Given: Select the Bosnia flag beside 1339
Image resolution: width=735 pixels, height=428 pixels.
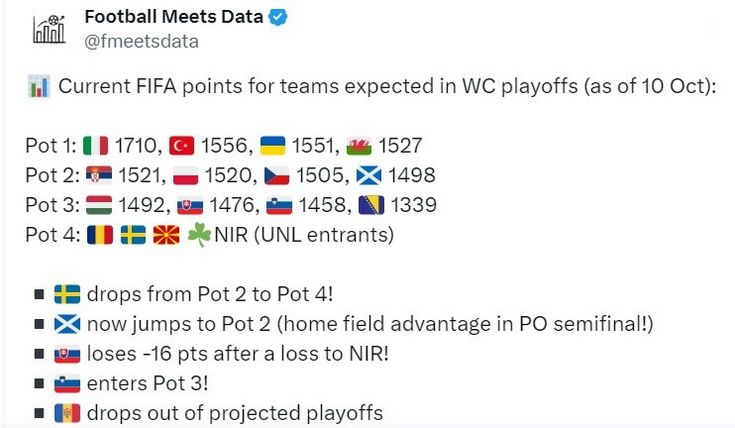Looking at the screenshot, I should point(369,206).
